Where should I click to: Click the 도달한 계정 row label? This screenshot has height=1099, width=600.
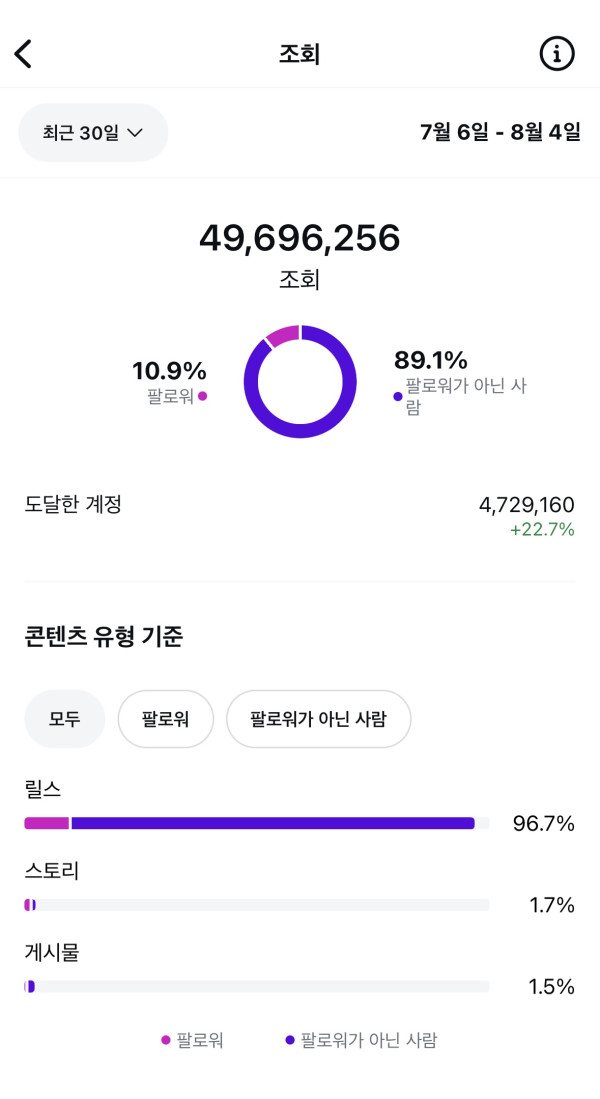73,504
